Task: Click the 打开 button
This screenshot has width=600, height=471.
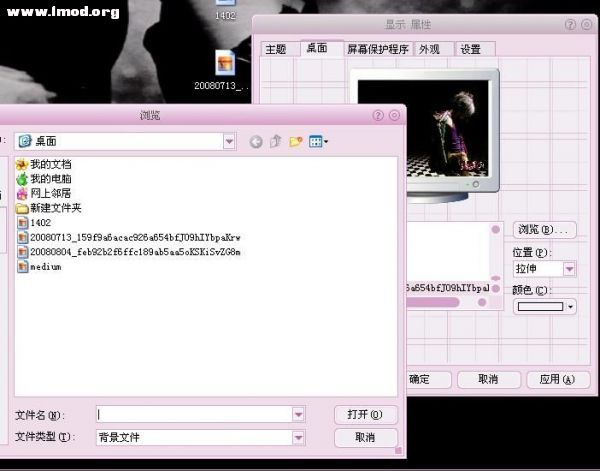Action: click(365, 414)
